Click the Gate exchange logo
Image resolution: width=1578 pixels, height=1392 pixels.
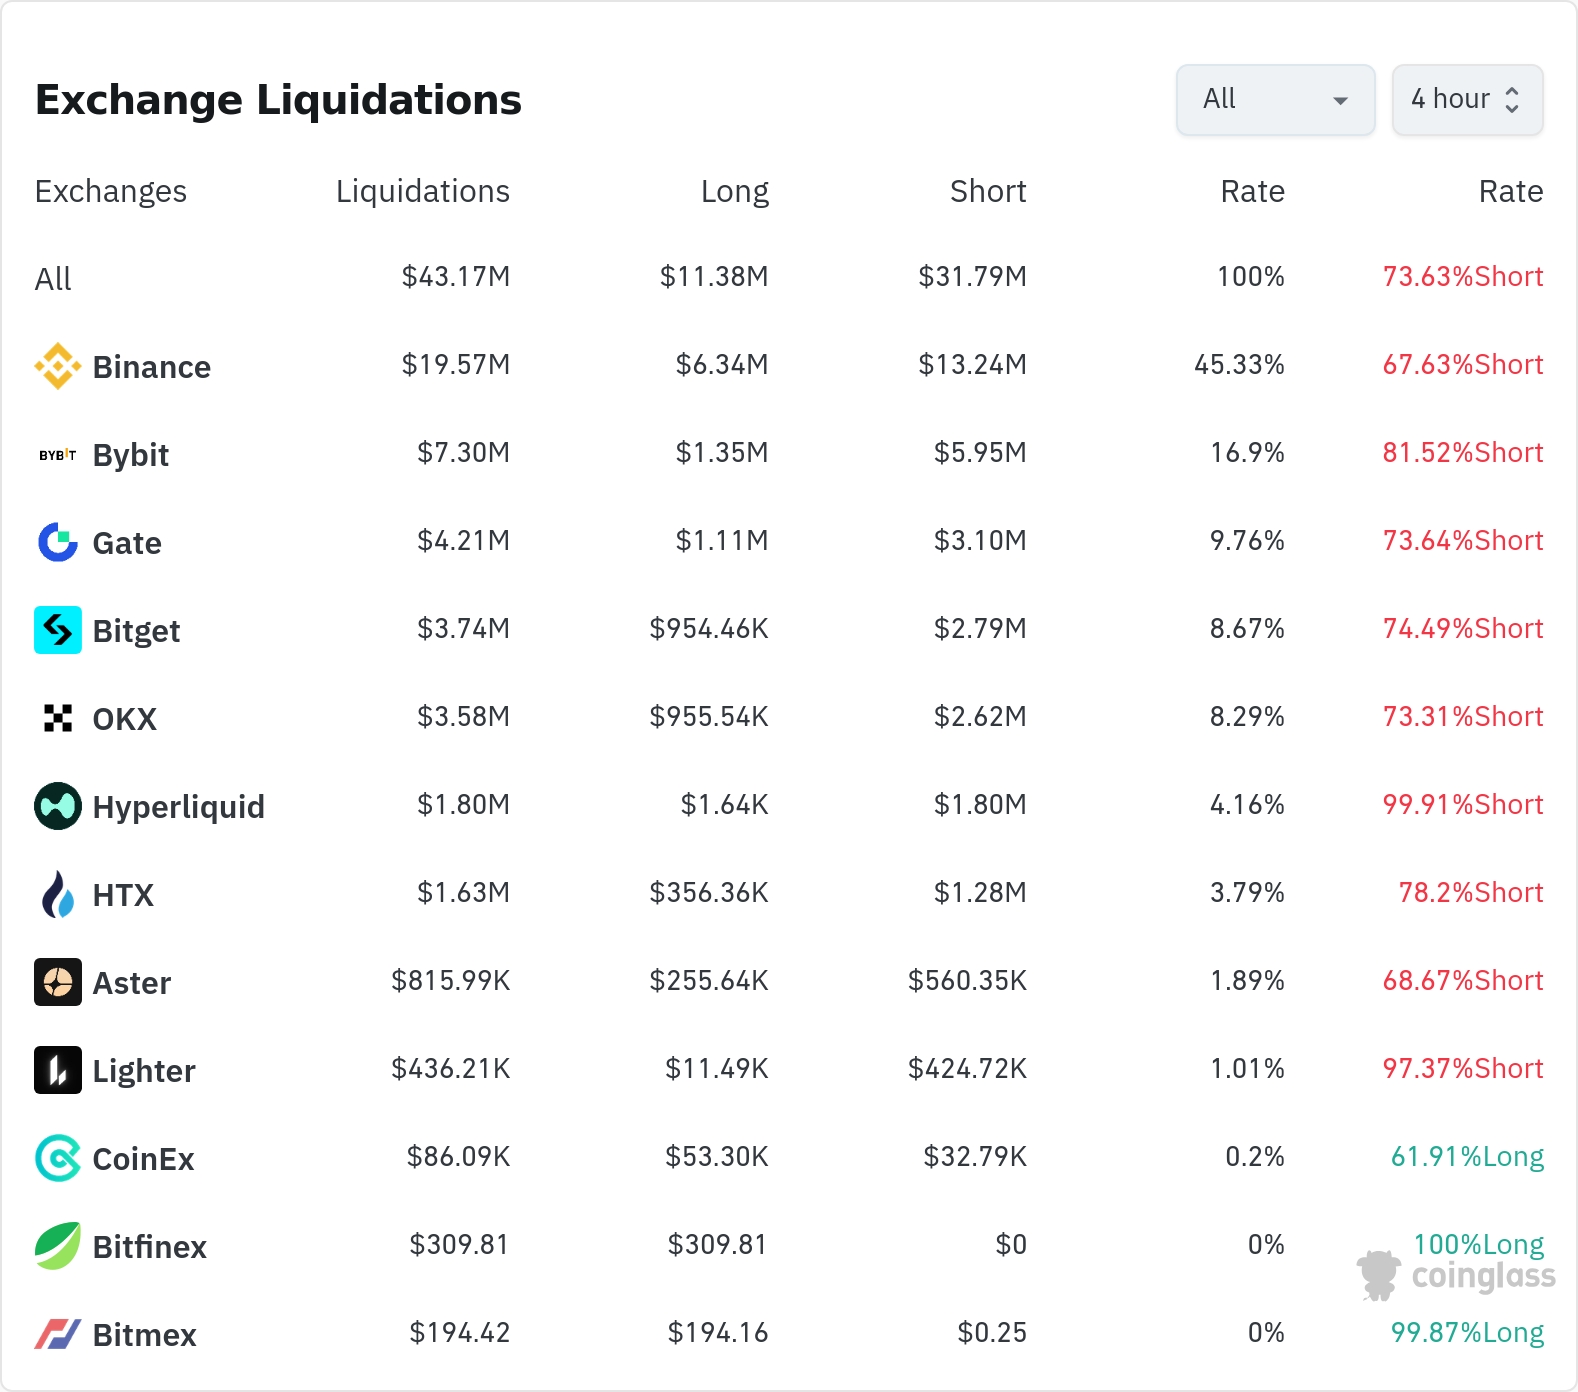[x=58, y=542]
